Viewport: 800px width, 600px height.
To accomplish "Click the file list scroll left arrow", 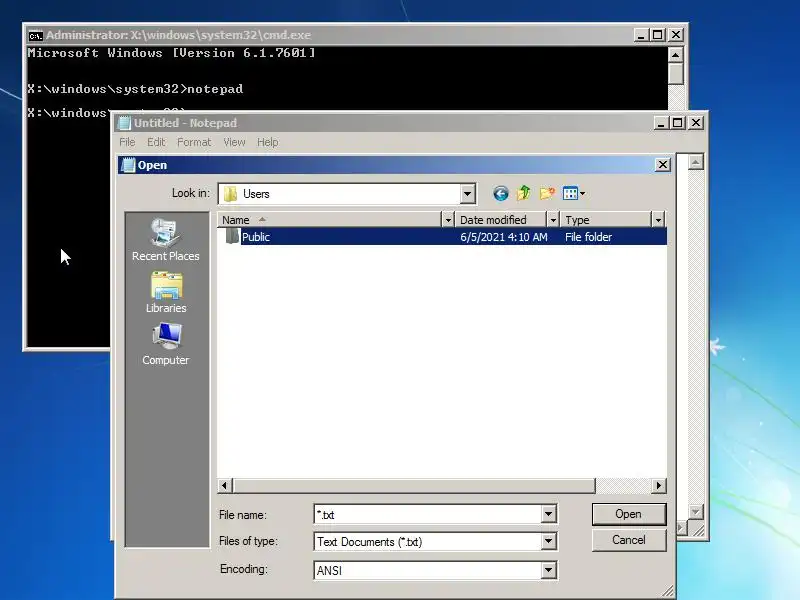I will [225, 486].
